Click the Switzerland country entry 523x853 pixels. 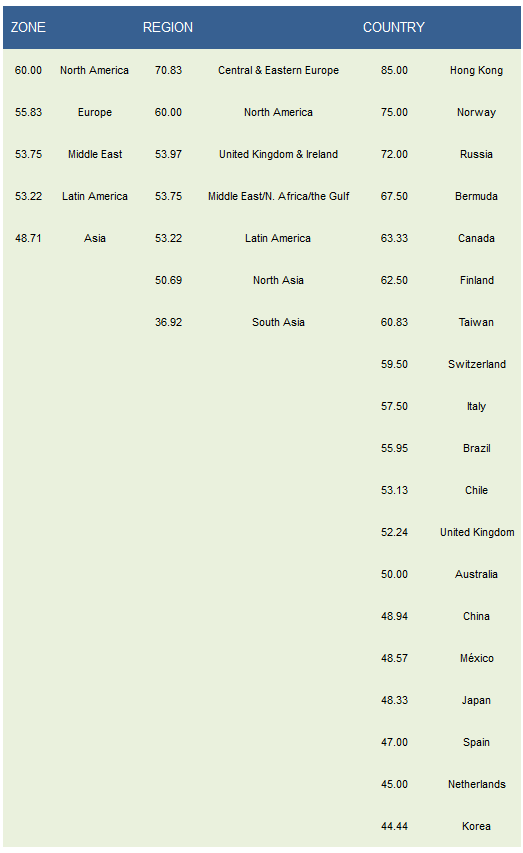(x=477, y=364)
